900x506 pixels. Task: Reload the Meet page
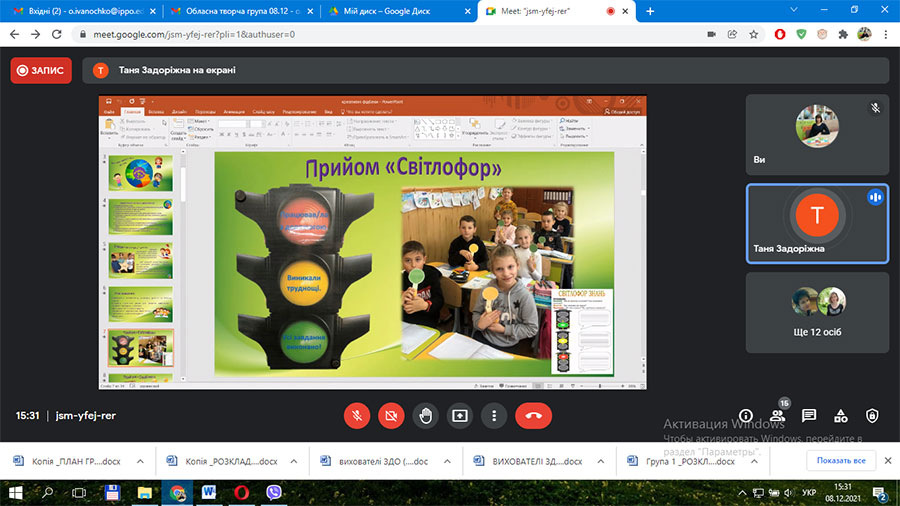pos(56,34)
